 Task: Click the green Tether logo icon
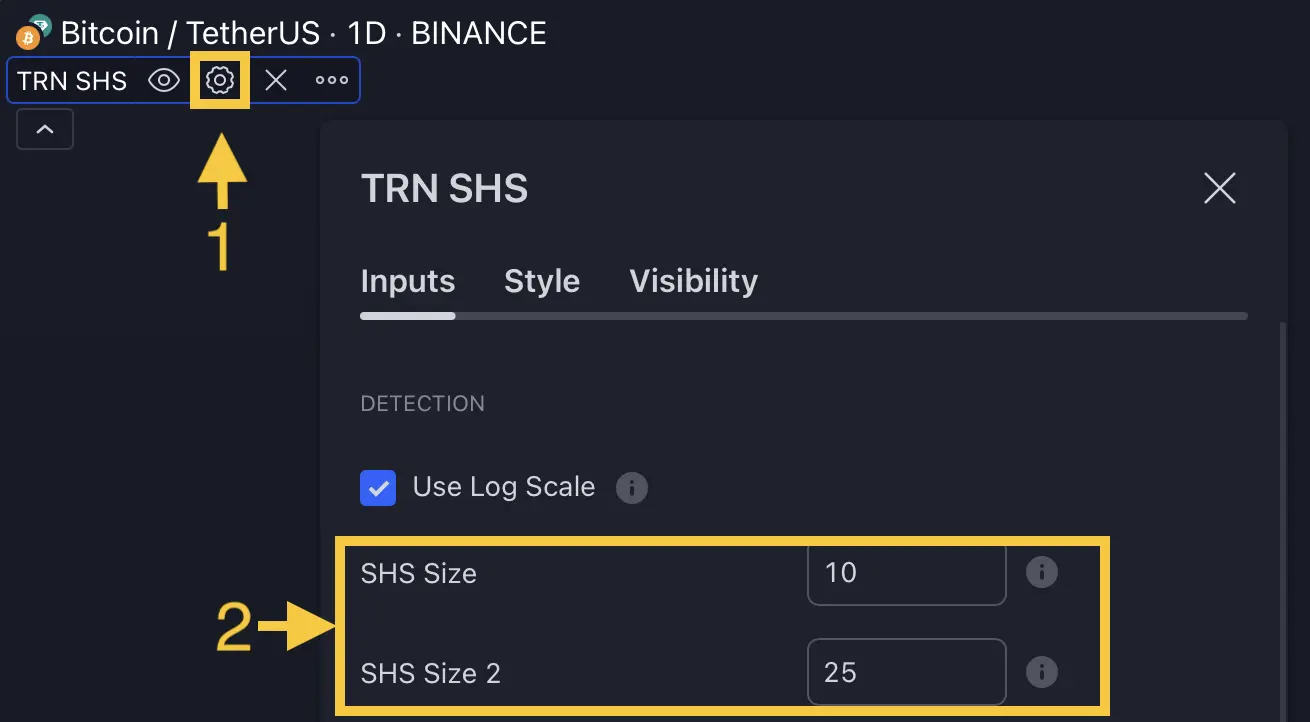40,24
